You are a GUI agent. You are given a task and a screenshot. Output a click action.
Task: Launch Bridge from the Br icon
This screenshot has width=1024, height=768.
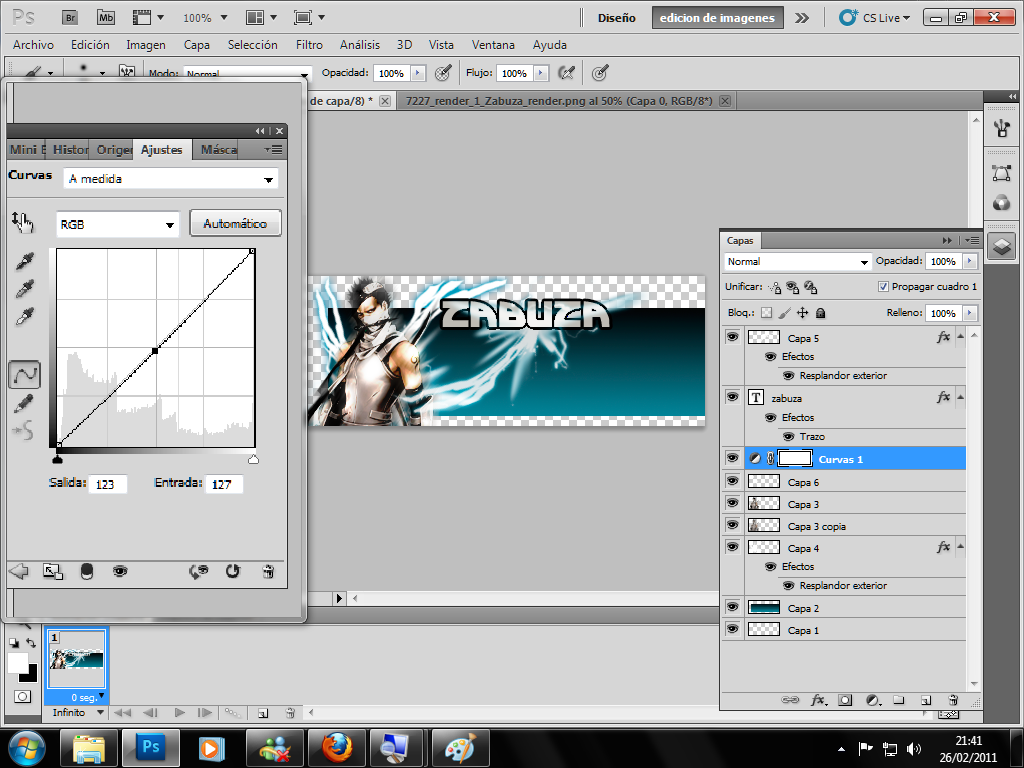pos(70,18)
